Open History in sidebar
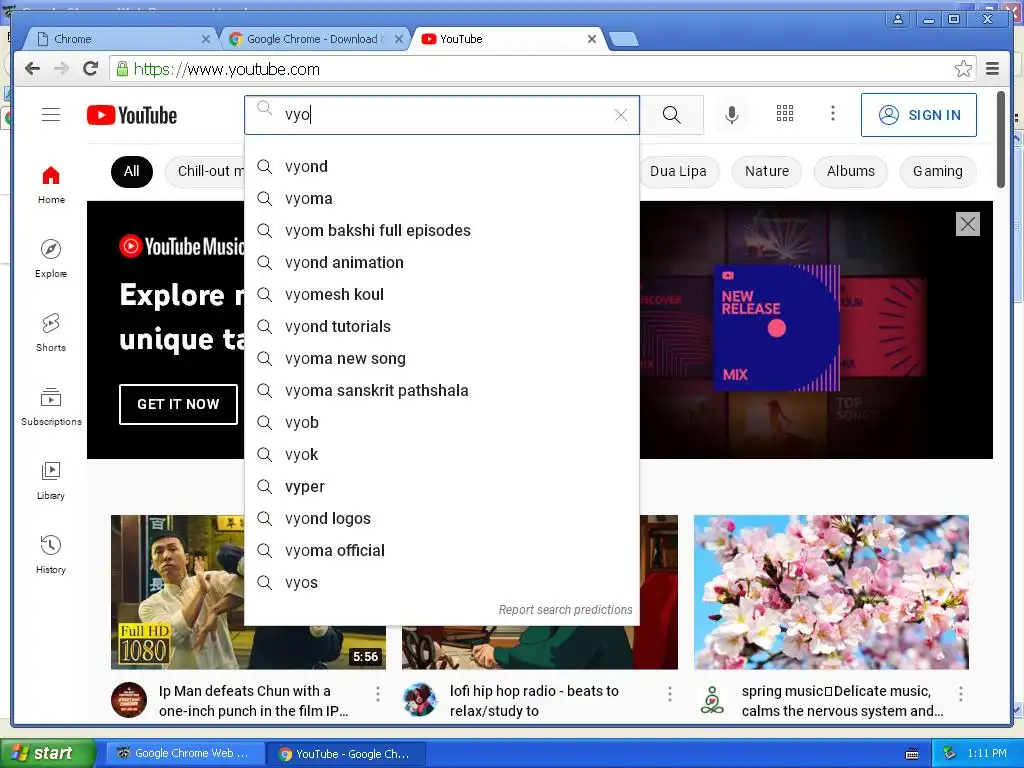1024x768 pixels. pos(51,554)
